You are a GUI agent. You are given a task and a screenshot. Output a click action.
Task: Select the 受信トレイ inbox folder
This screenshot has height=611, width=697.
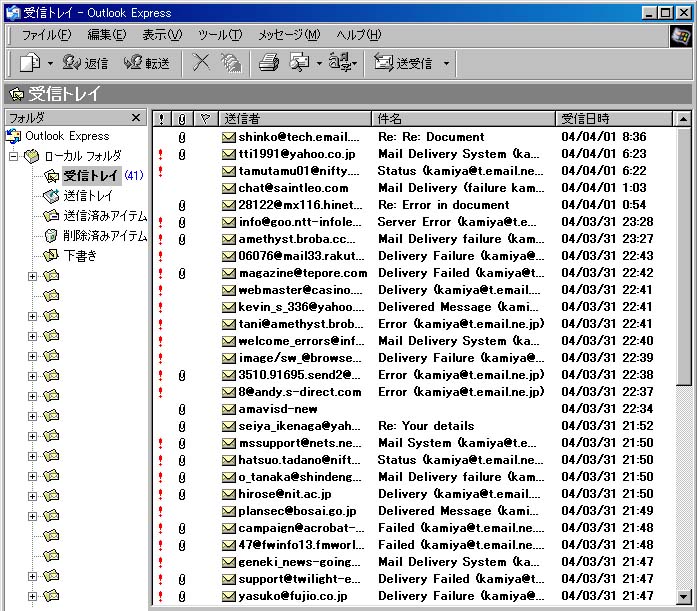point(91,176)
